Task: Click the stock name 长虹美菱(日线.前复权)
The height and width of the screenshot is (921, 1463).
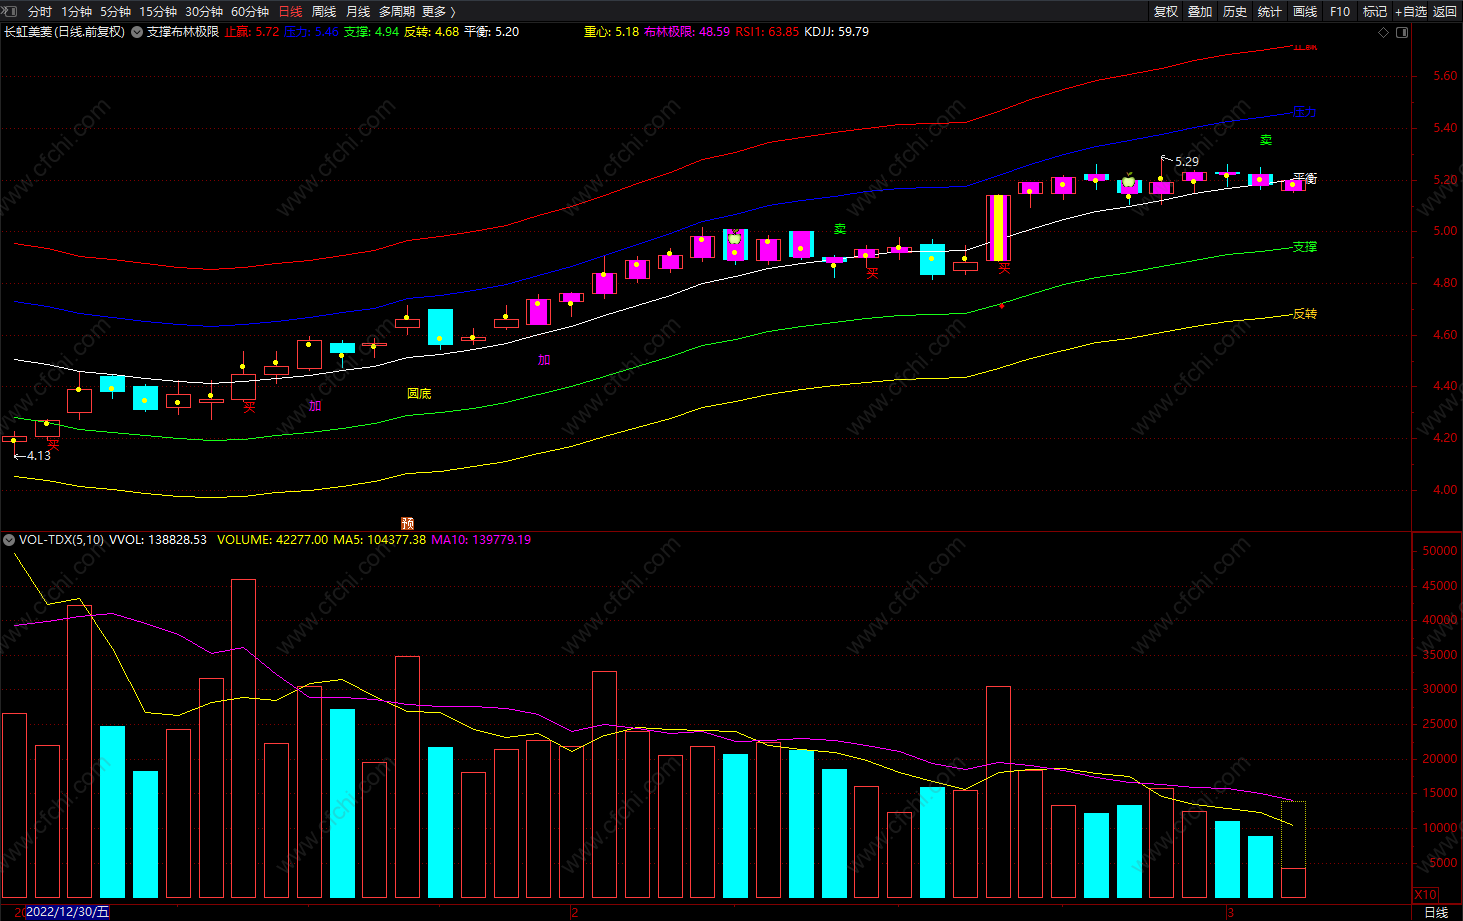Action: (x=65, y=32)
